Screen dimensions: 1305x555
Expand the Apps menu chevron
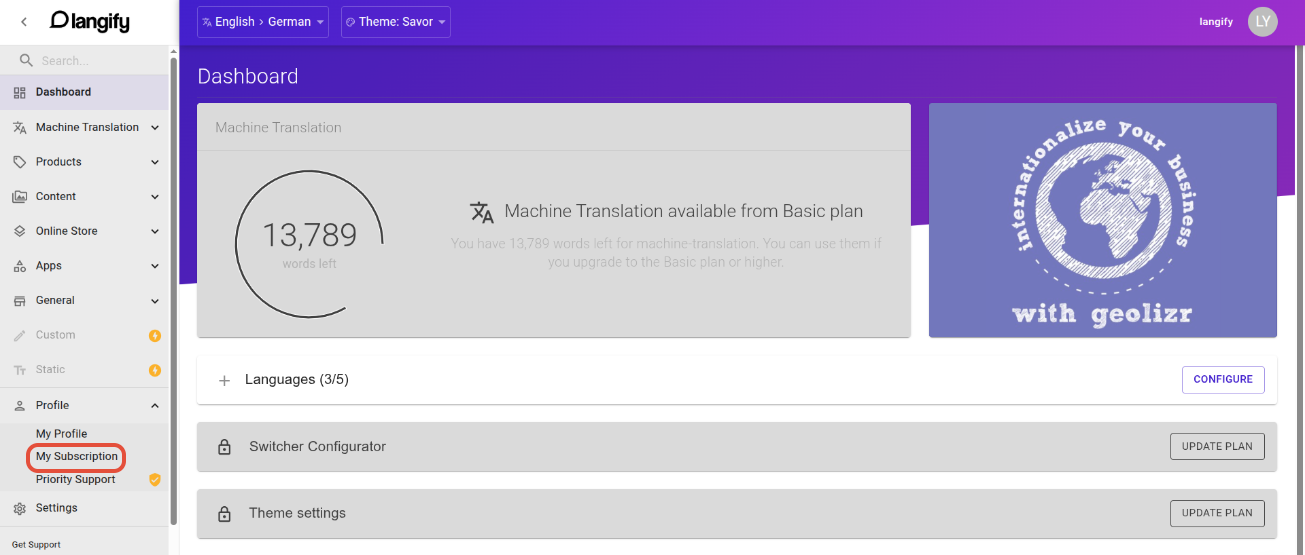coord(155,266)
